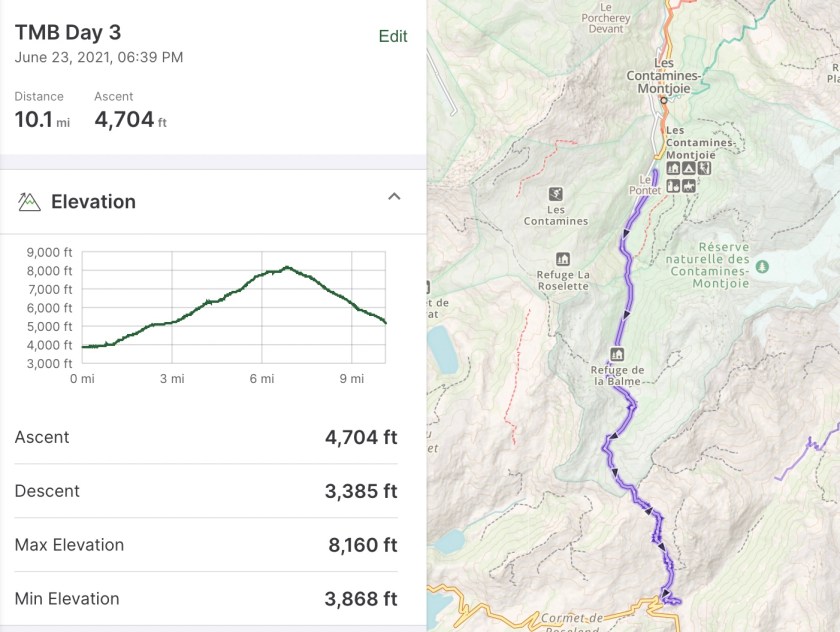Click the Elevation section header title

point(93,202)
